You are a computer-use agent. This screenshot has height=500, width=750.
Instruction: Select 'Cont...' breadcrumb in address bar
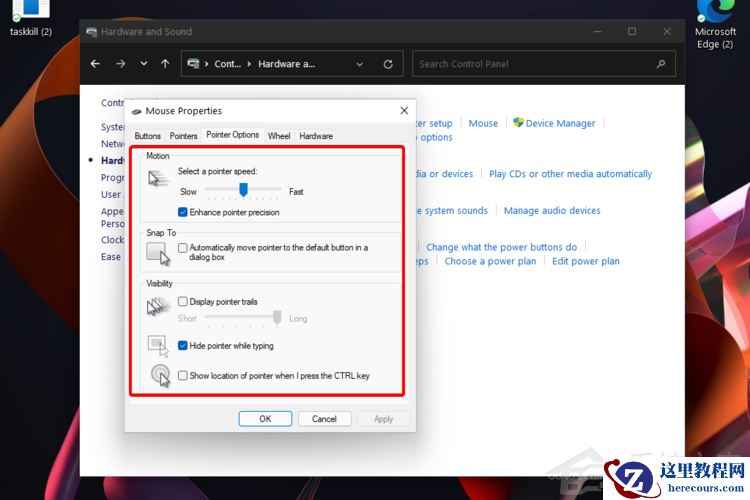pyautogui.click(x=227, y=64)
